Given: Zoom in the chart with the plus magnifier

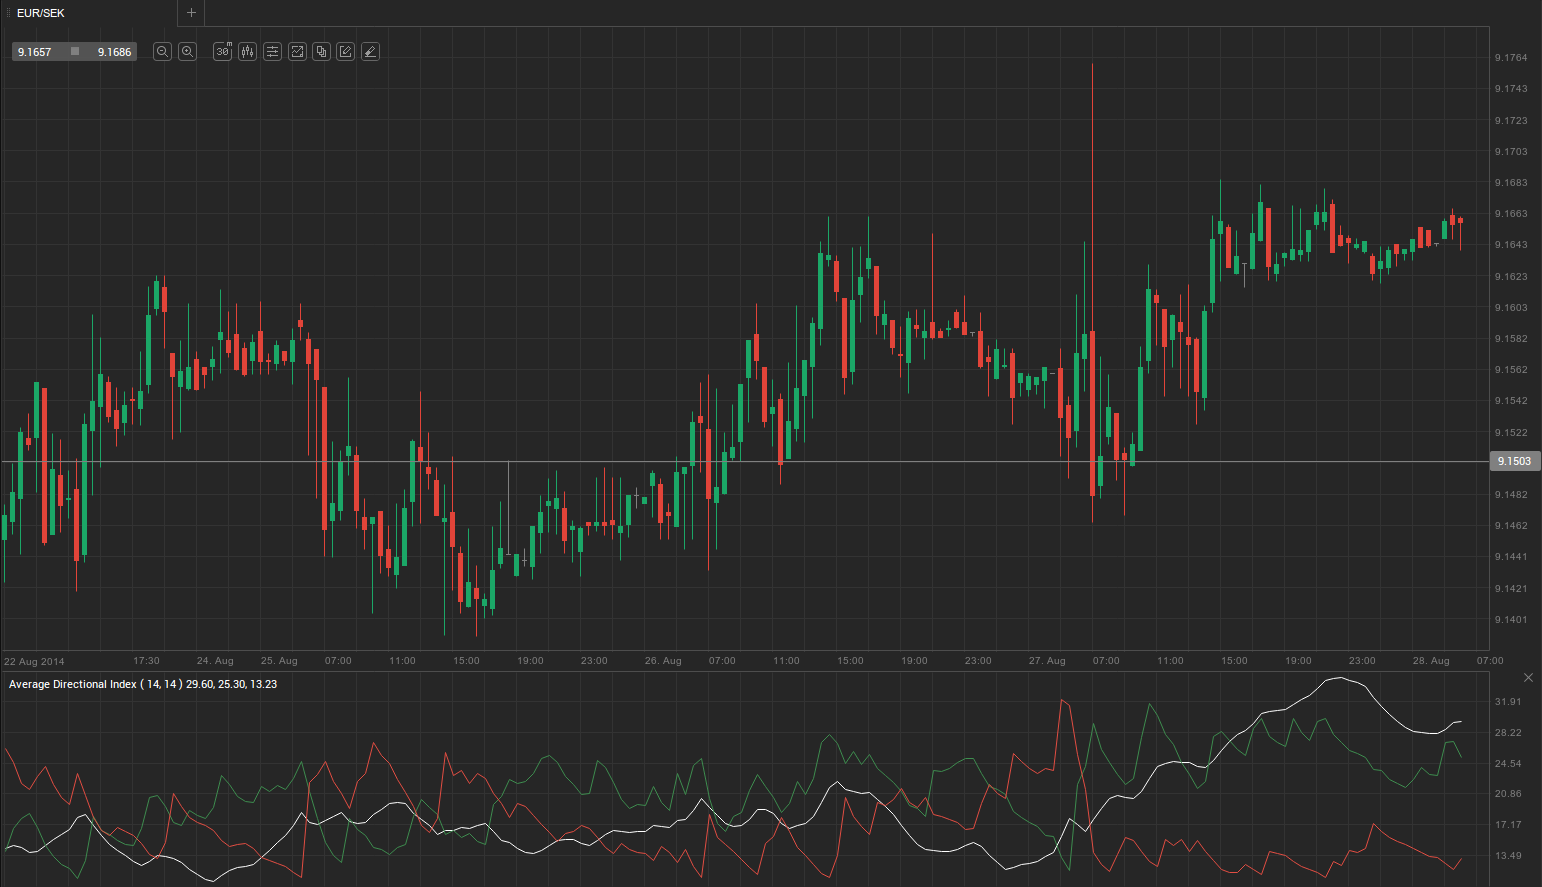Looking at the screenshot, I should (x=187, y=52).
